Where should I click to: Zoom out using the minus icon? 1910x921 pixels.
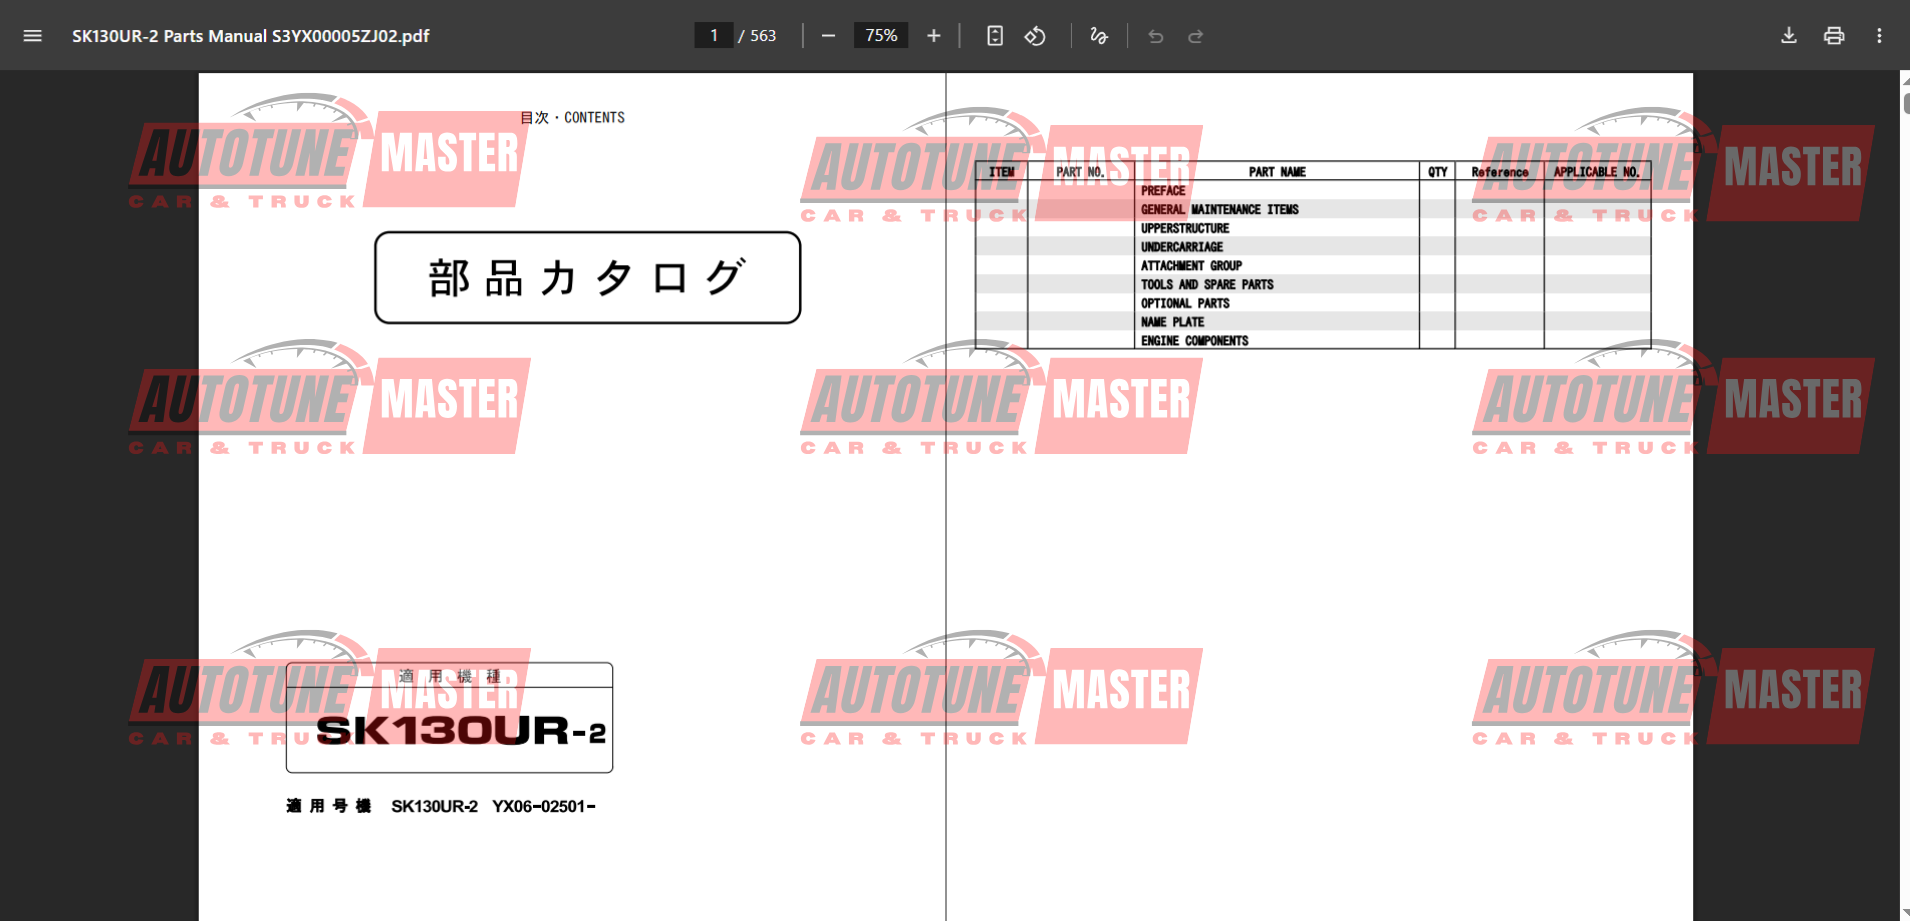(x=828, y=35)
